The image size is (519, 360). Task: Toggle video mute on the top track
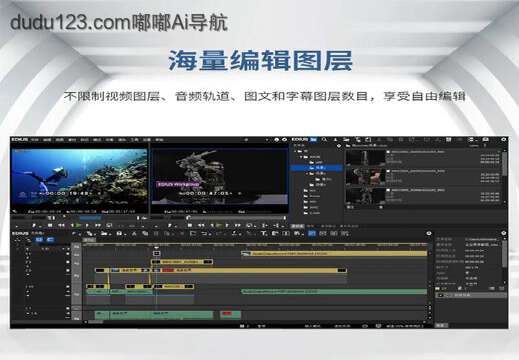(x=68, y=254)
